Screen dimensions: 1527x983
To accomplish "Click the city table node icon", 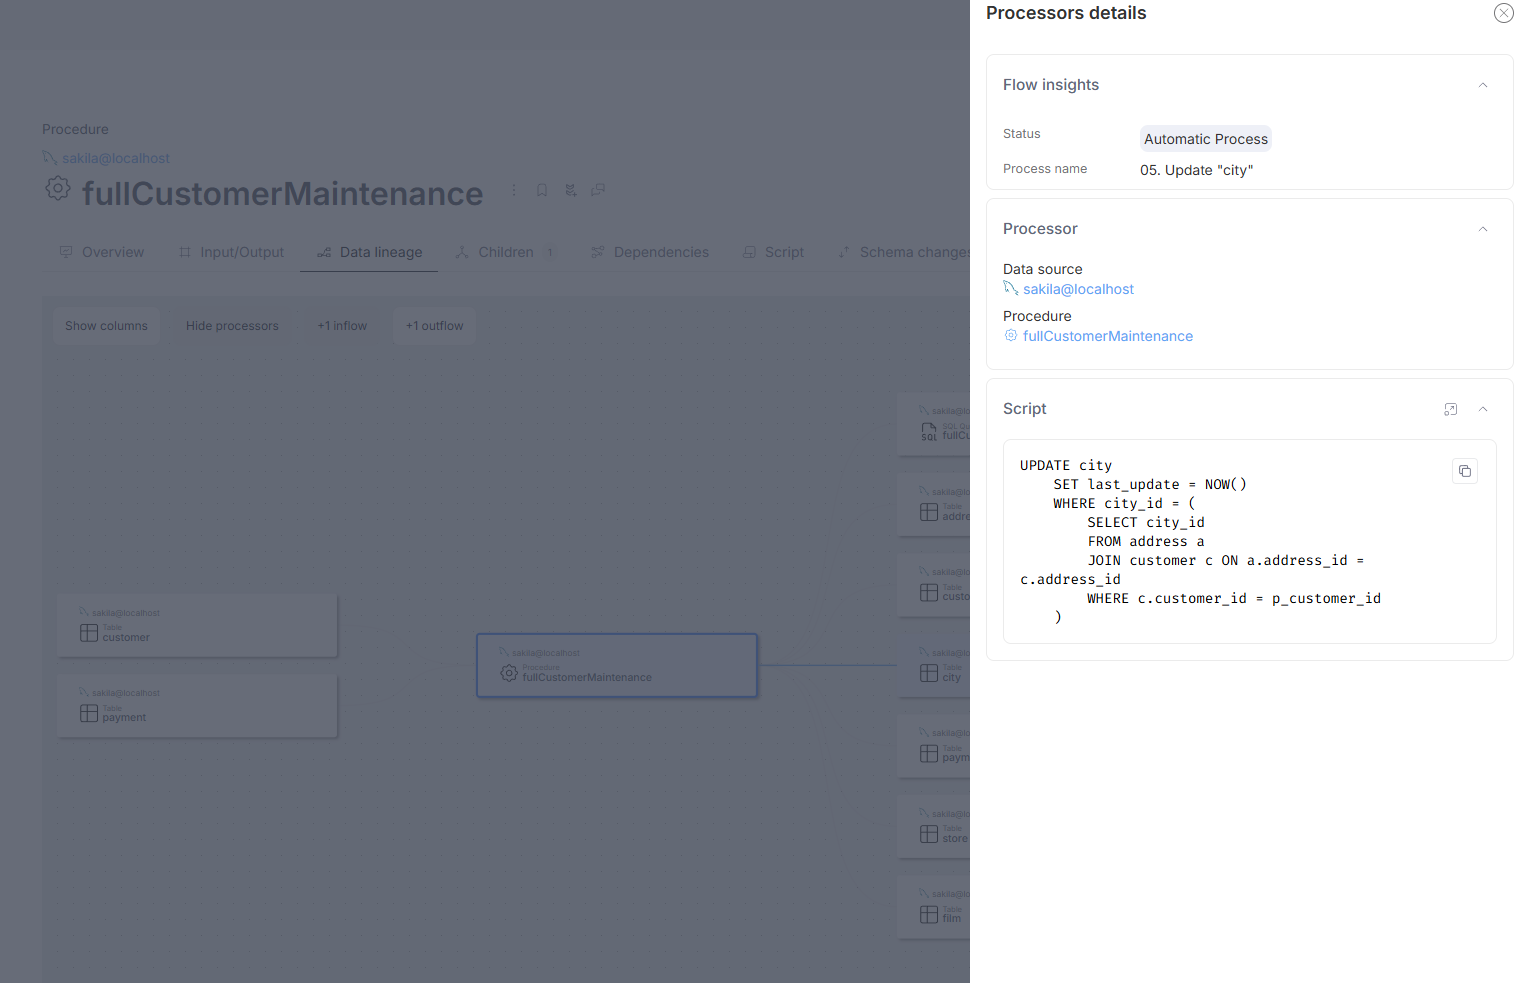I will click(929, 673).
